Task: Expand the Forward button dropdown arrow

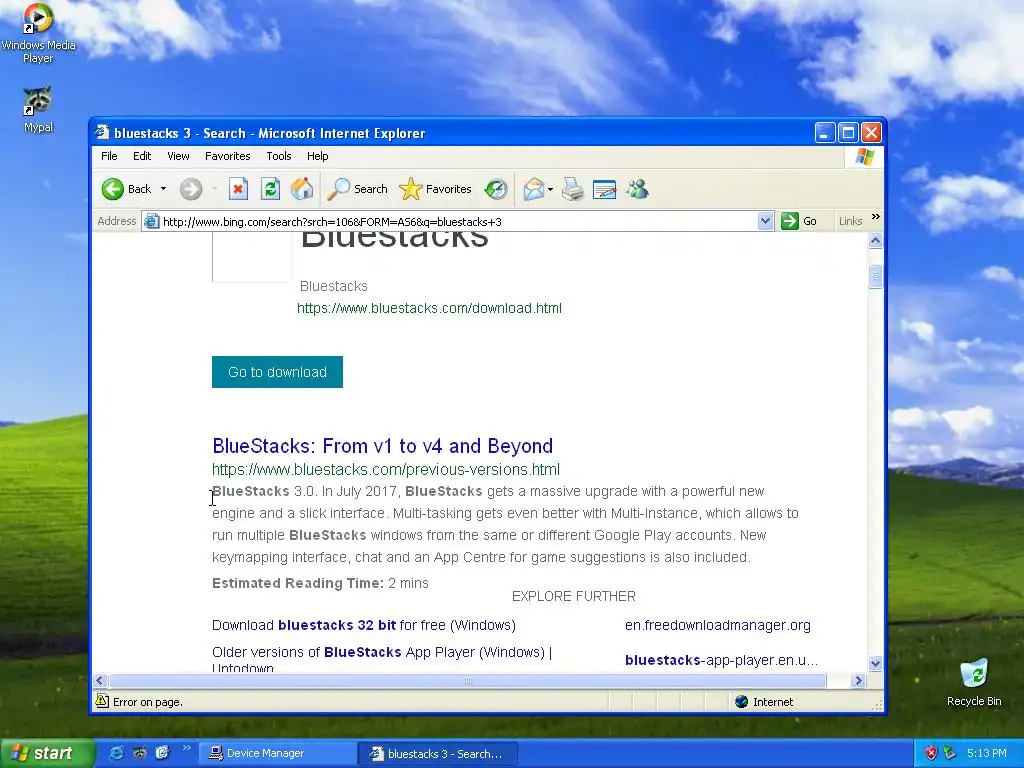Action: (x=214, y=189)
